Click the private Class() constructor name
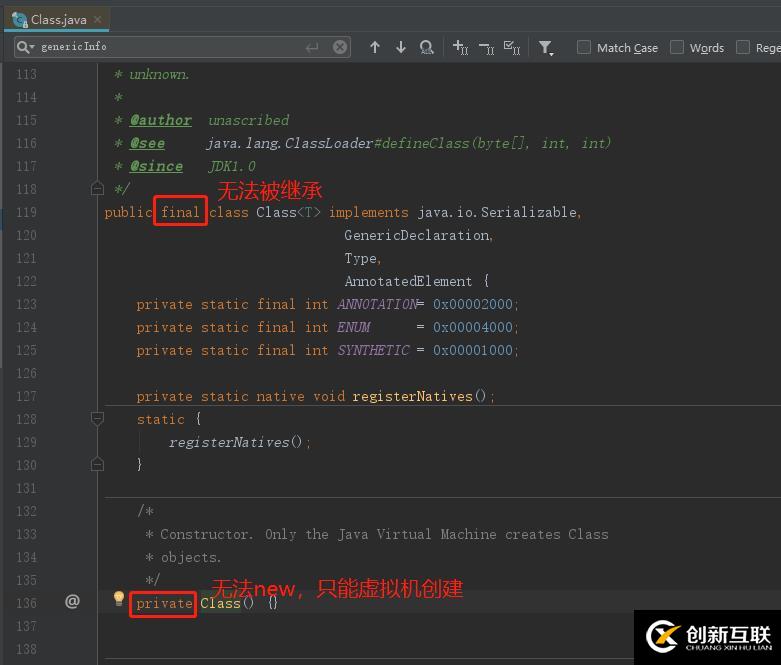This screenshot has height=665, width=781. pos(221,603)
